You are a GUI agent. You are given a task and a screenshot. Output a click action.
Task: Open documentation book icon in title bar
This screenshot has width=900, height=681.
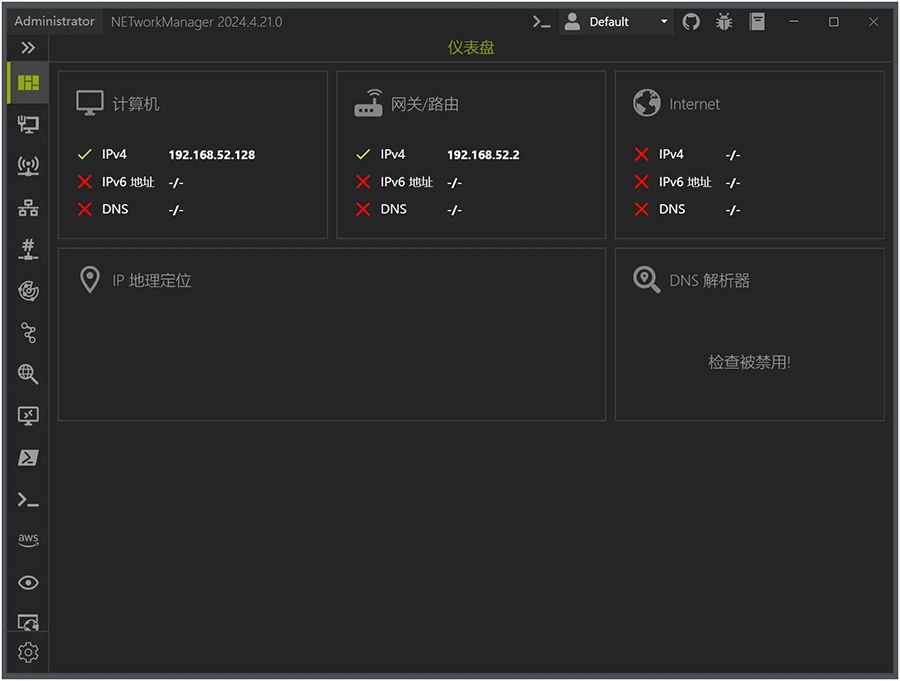tap(757, 21)
